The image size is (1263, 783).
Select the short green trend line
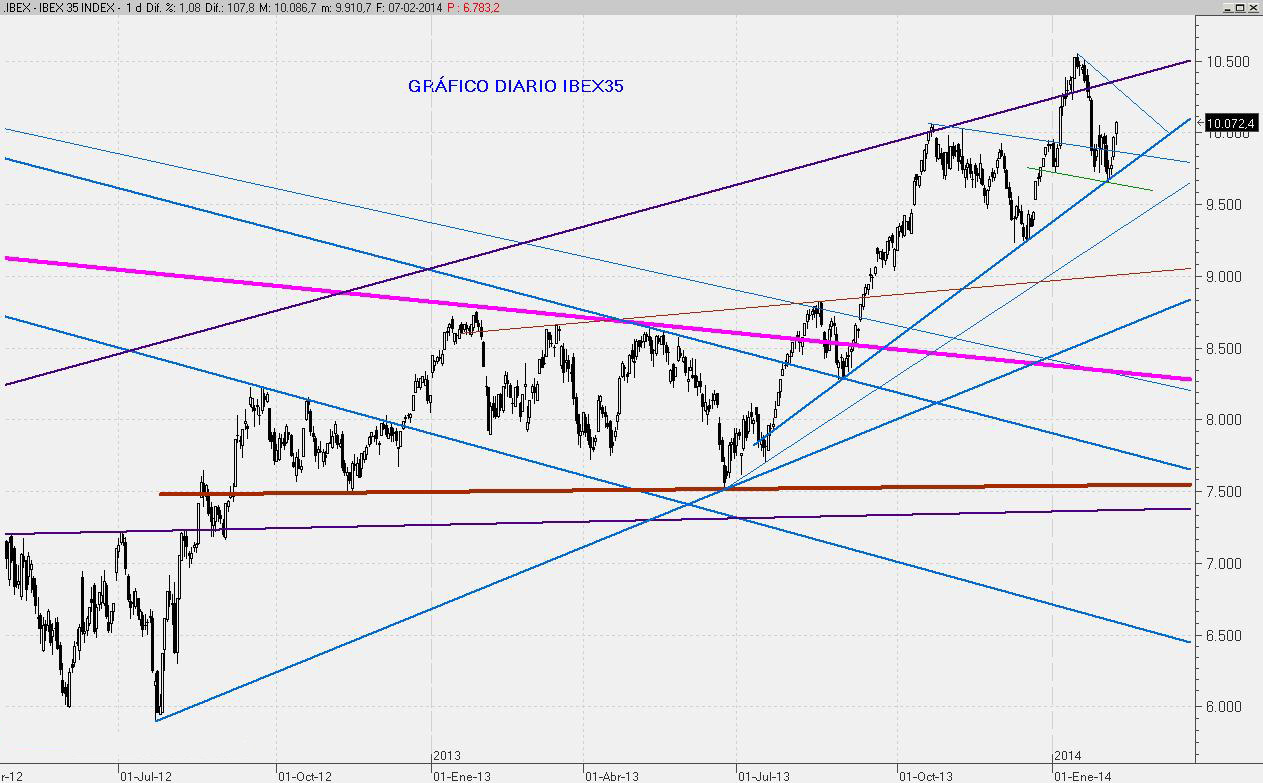coord(1090,178)
